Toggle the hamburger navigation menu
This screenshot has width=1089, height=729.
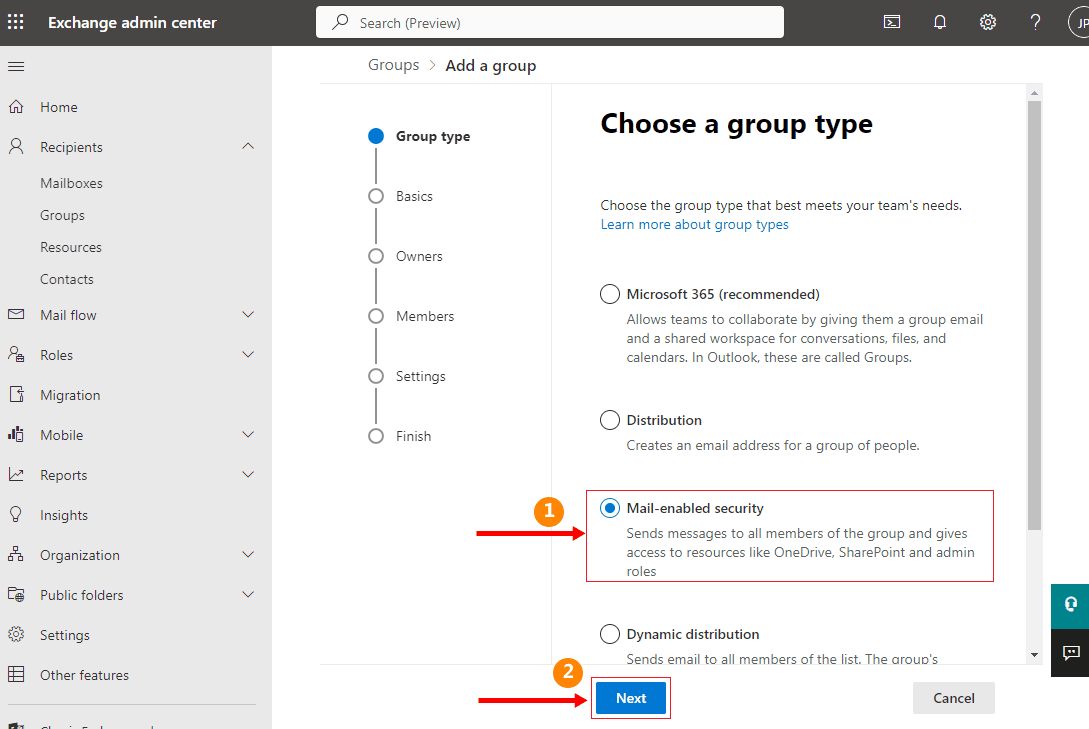click(x=16, y=67)
